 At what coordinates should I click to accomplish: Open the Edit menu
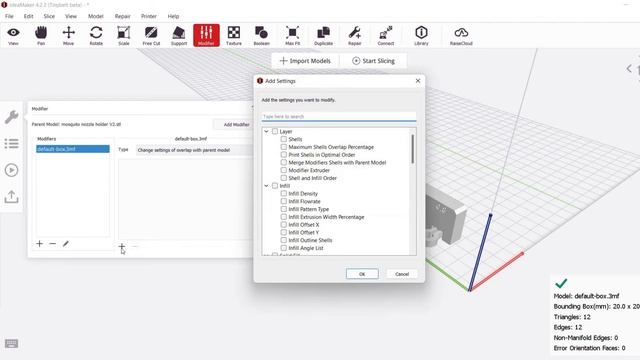click(29, 16)
